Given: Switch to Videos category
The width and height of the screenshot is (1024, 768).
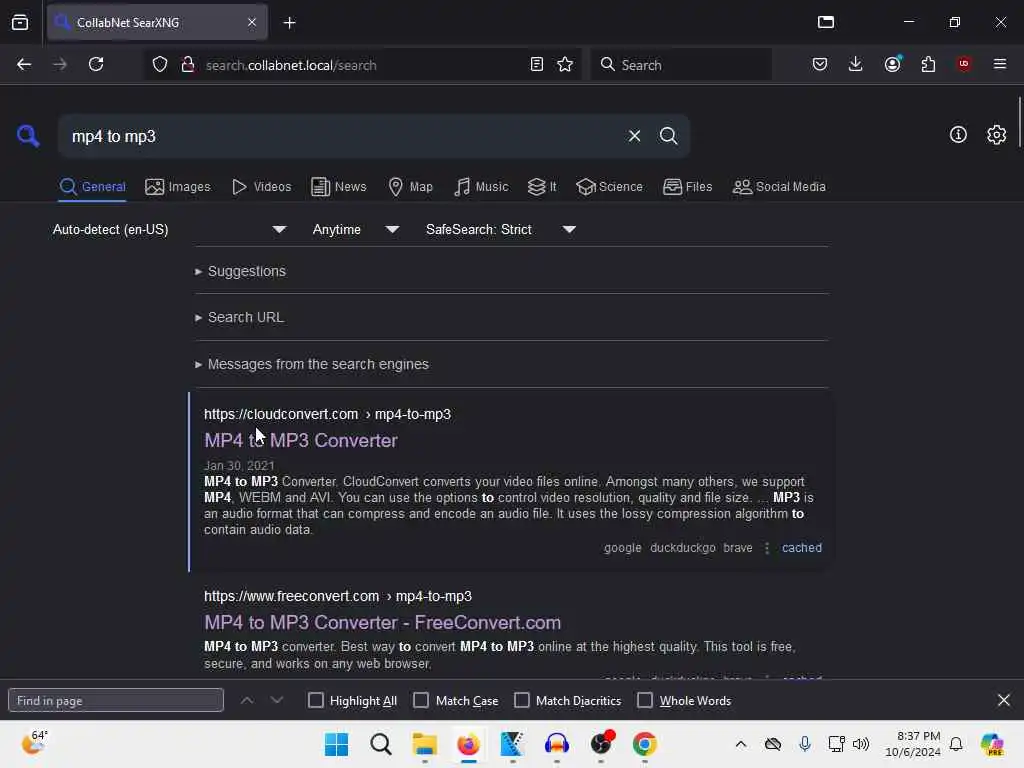Looking at the screenshot, I should point(262,187).
